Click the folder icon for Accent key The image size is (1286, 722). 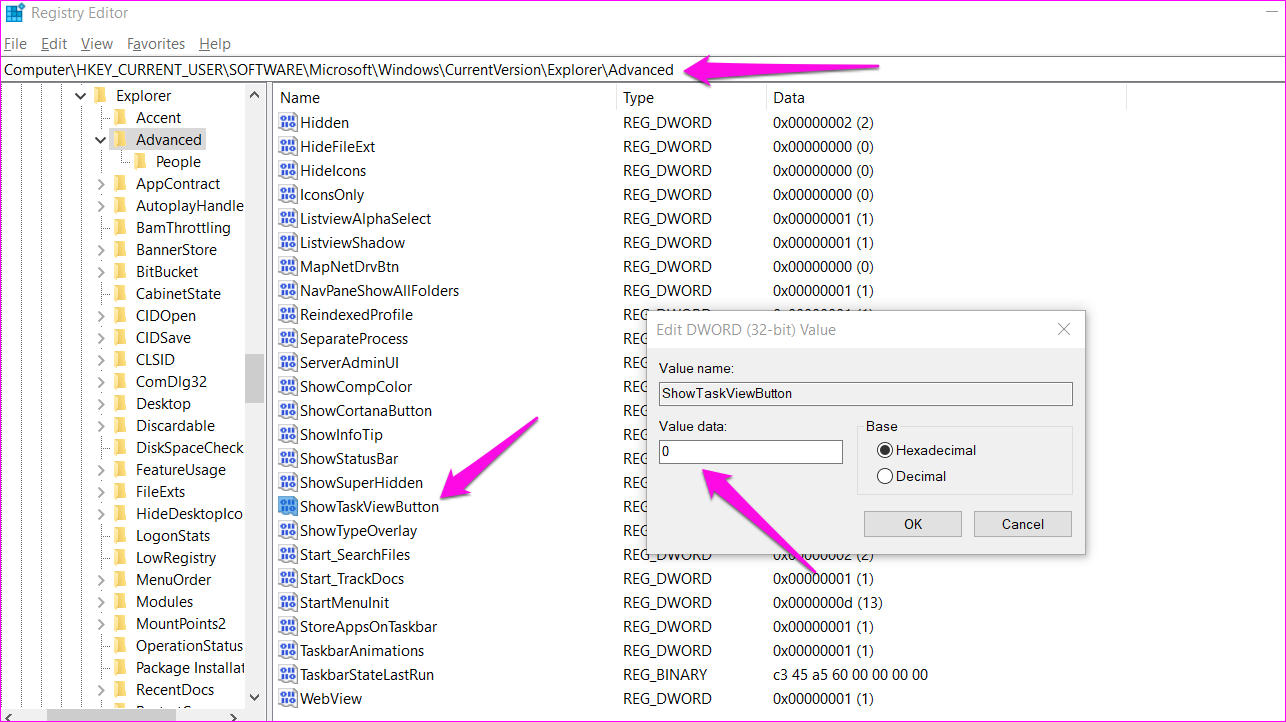pos(121,118)
